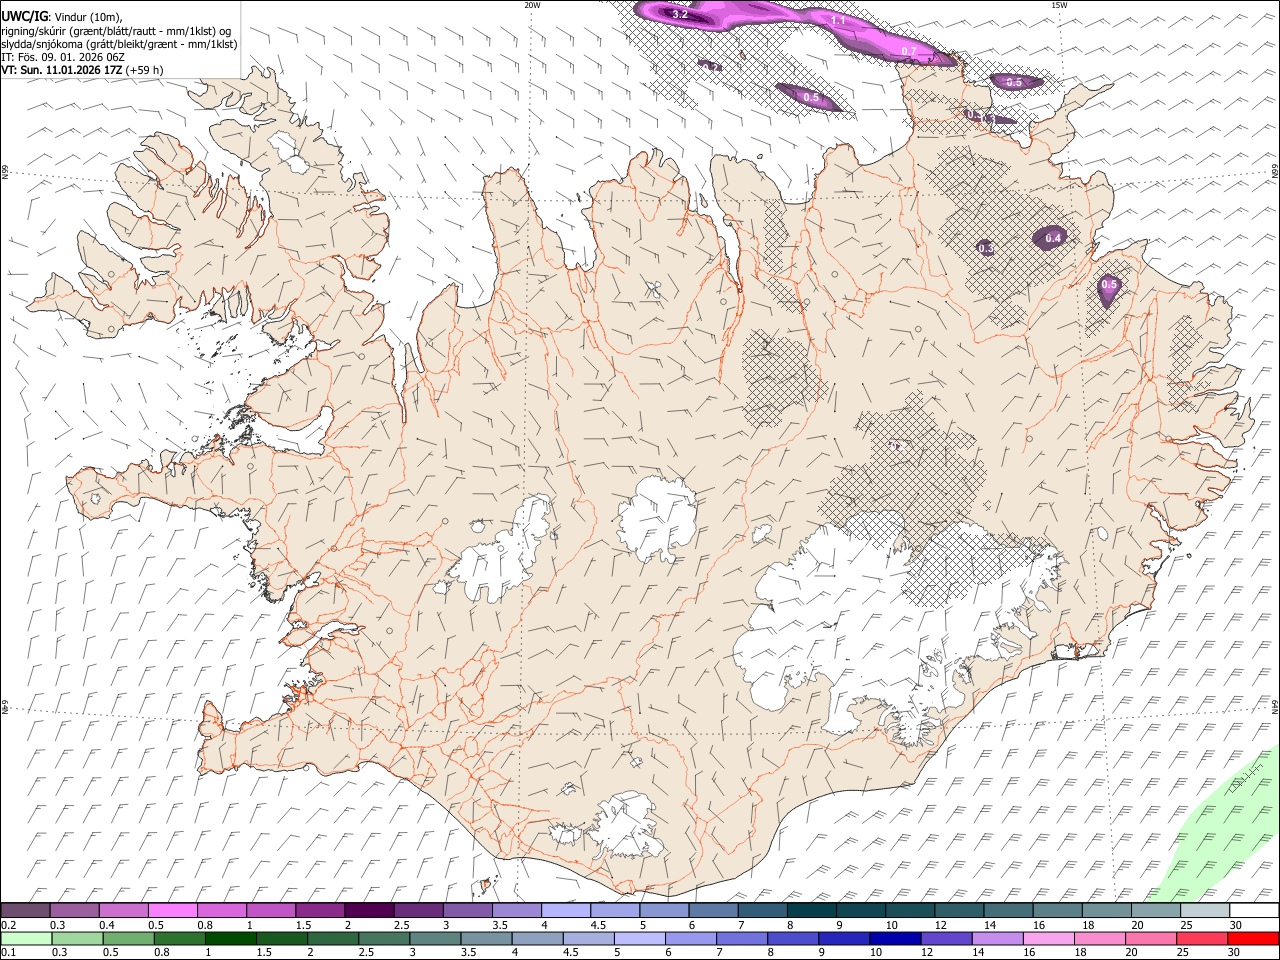Click the 'rigning/skúrir' legend description line
The height and width of the screenshot is (960, 1280).
(x=116, y=30)
